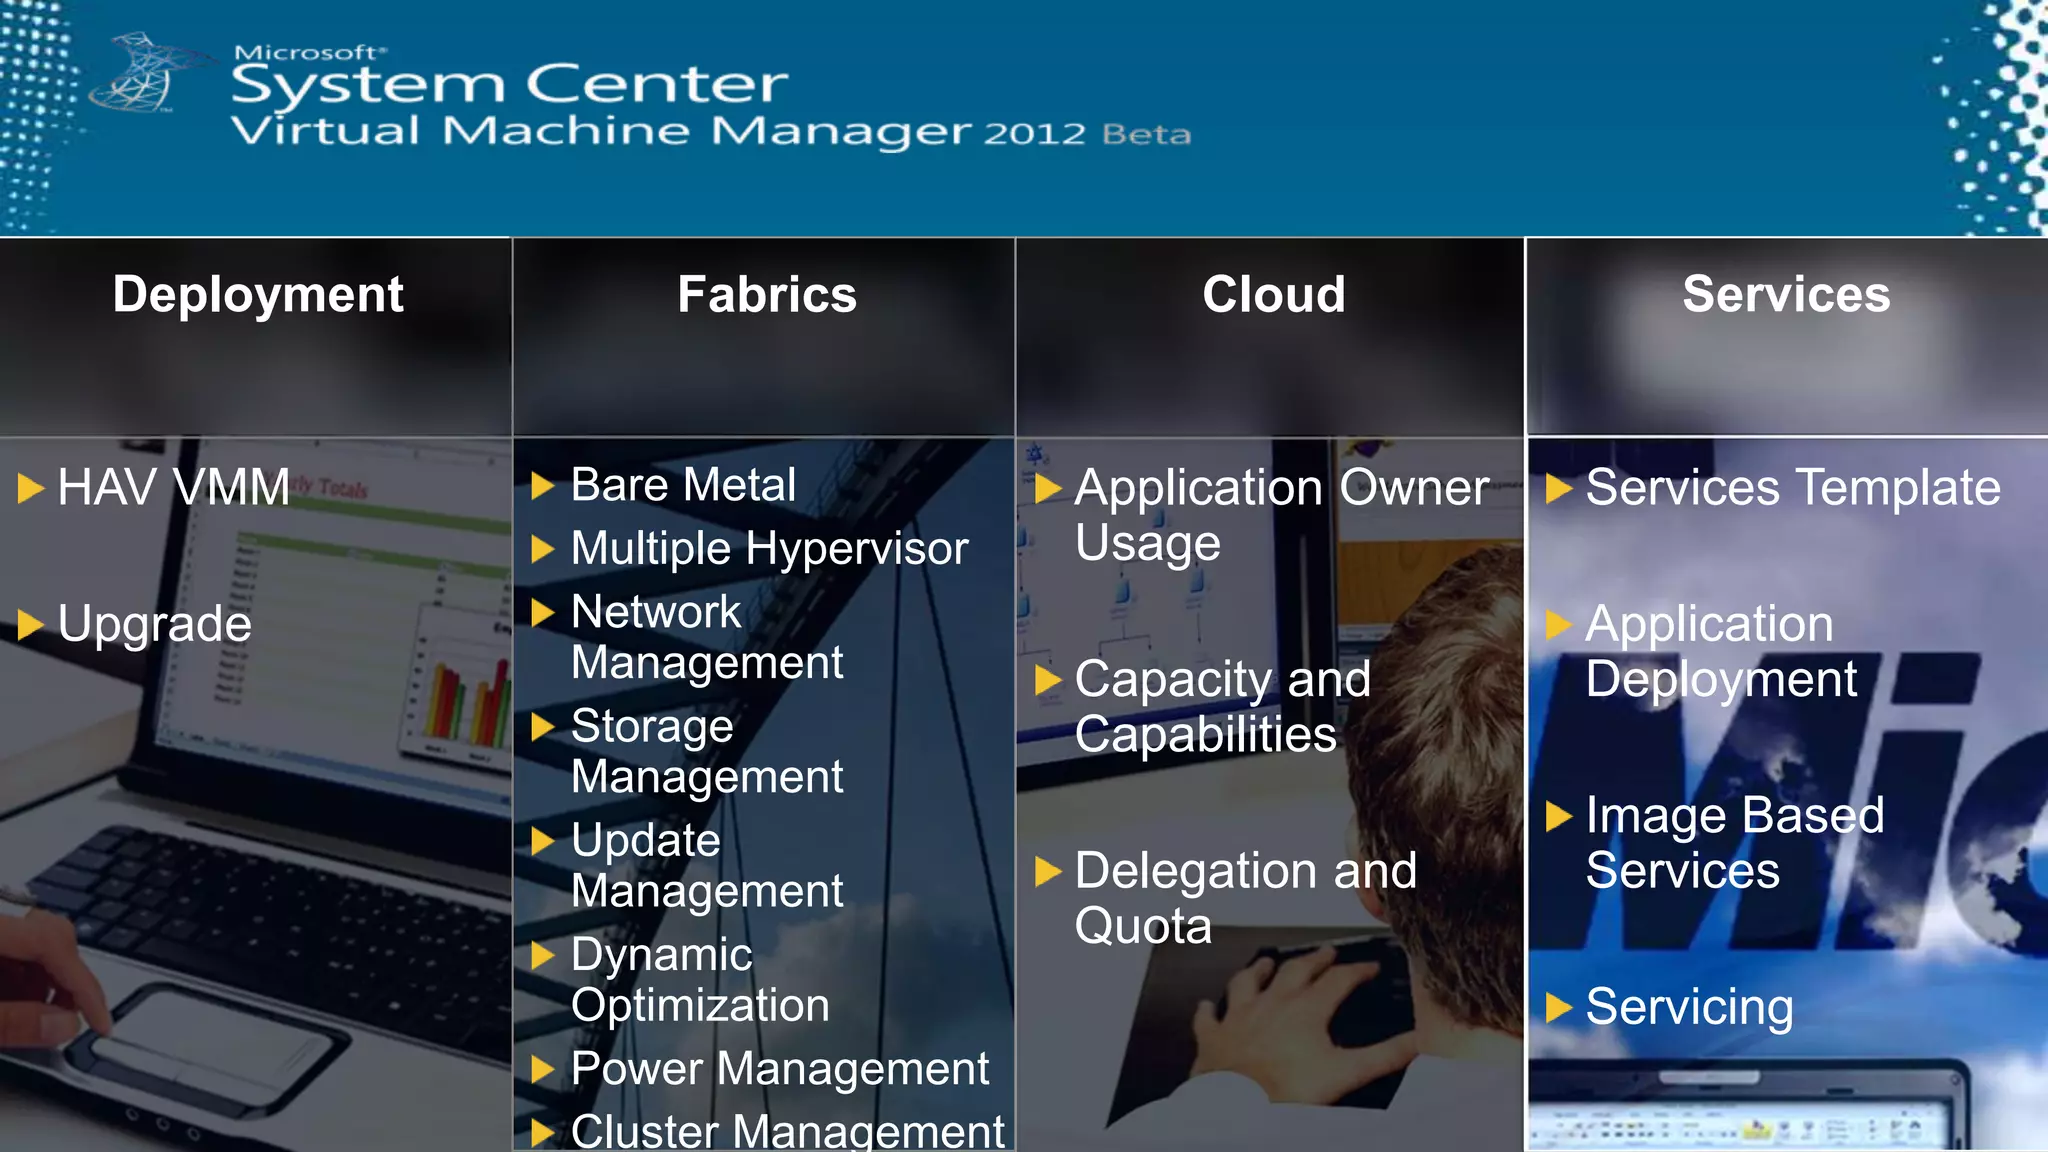Click the "Application Deployment" item
Image resolution: width=2048 pixels, height=1152 pixels.
coord(1721,652)
